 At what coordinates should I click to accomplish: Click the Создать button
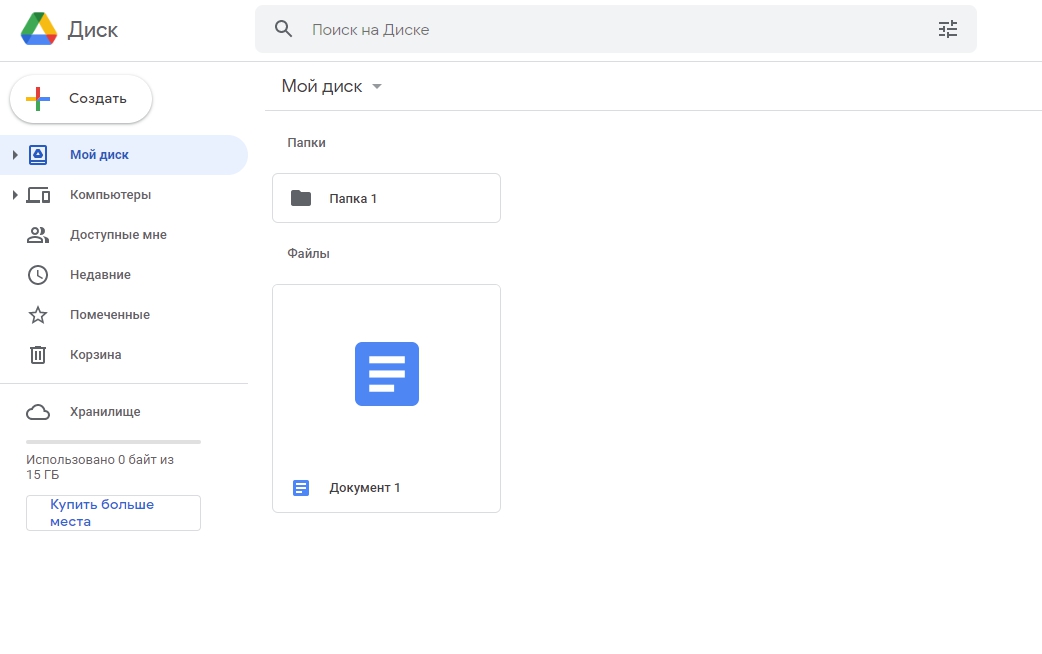pyautogui.click(x=81, y=98)
